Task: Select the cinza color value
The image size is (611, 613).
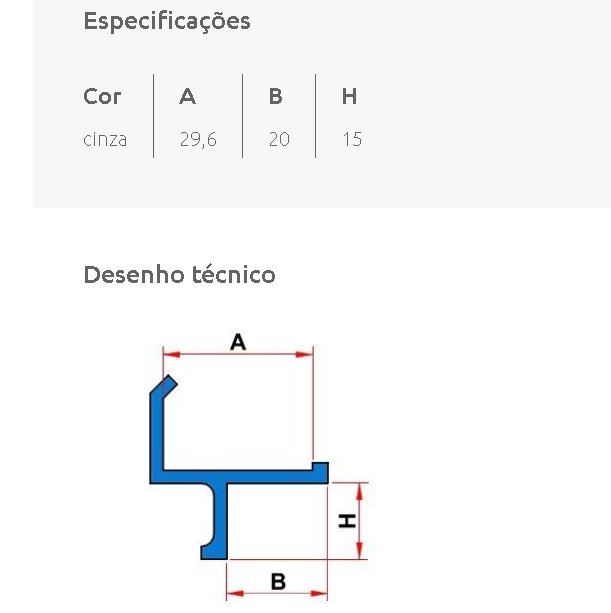Action: tap(105, 140)
